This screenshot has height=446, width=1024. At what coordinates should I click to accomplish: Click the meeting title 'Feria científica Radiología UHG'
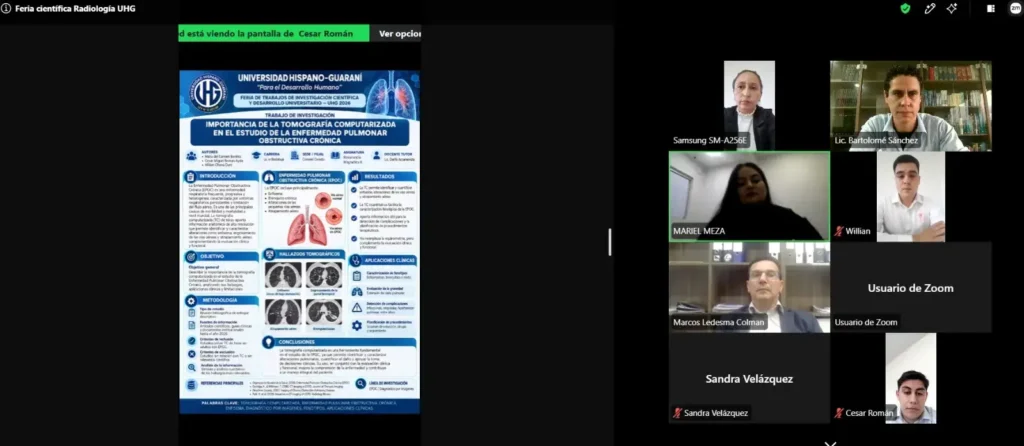click(x=76, y=8)
